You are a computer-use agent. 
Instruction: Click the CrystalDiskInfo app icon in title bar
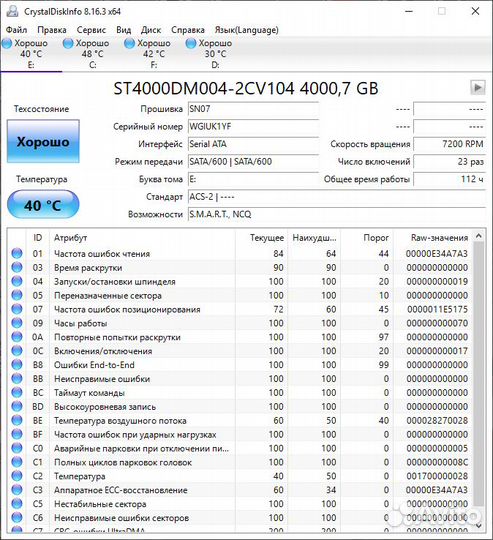pos(12,11)
